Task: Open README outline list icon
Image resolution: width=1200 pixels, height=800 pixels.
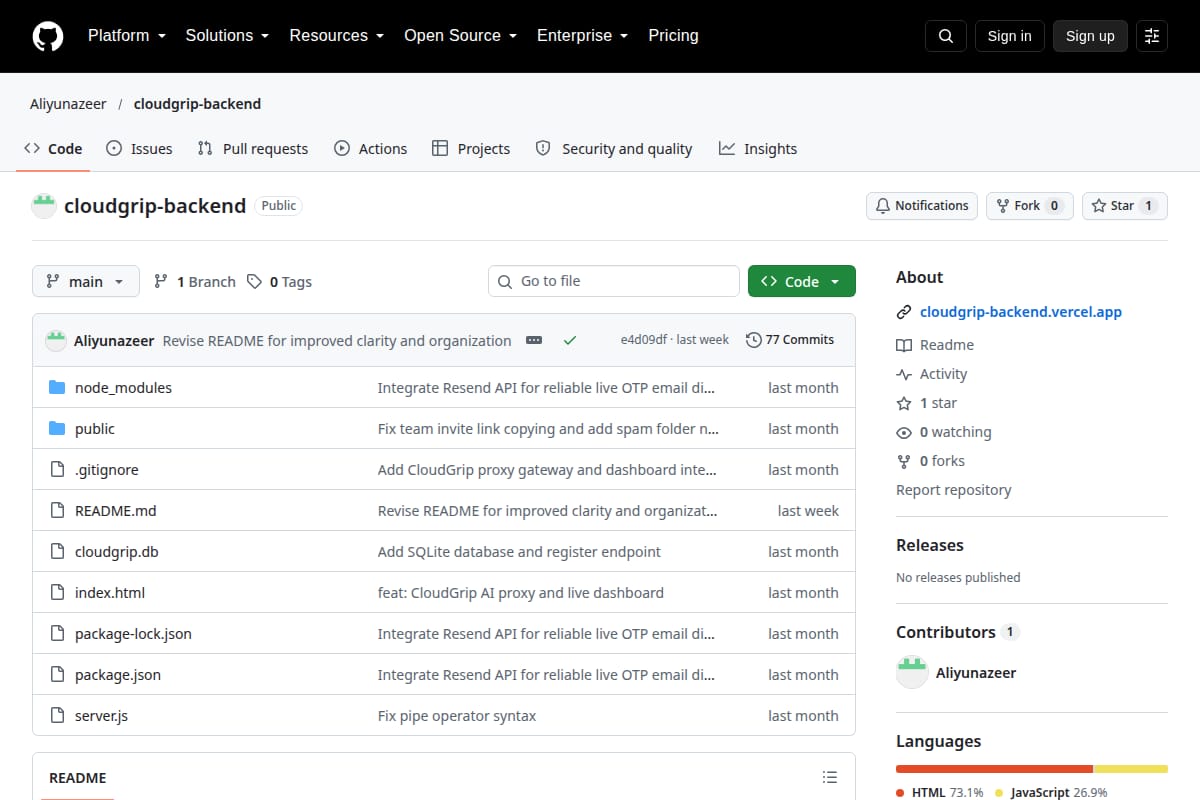Action: (x=829, y=777)
